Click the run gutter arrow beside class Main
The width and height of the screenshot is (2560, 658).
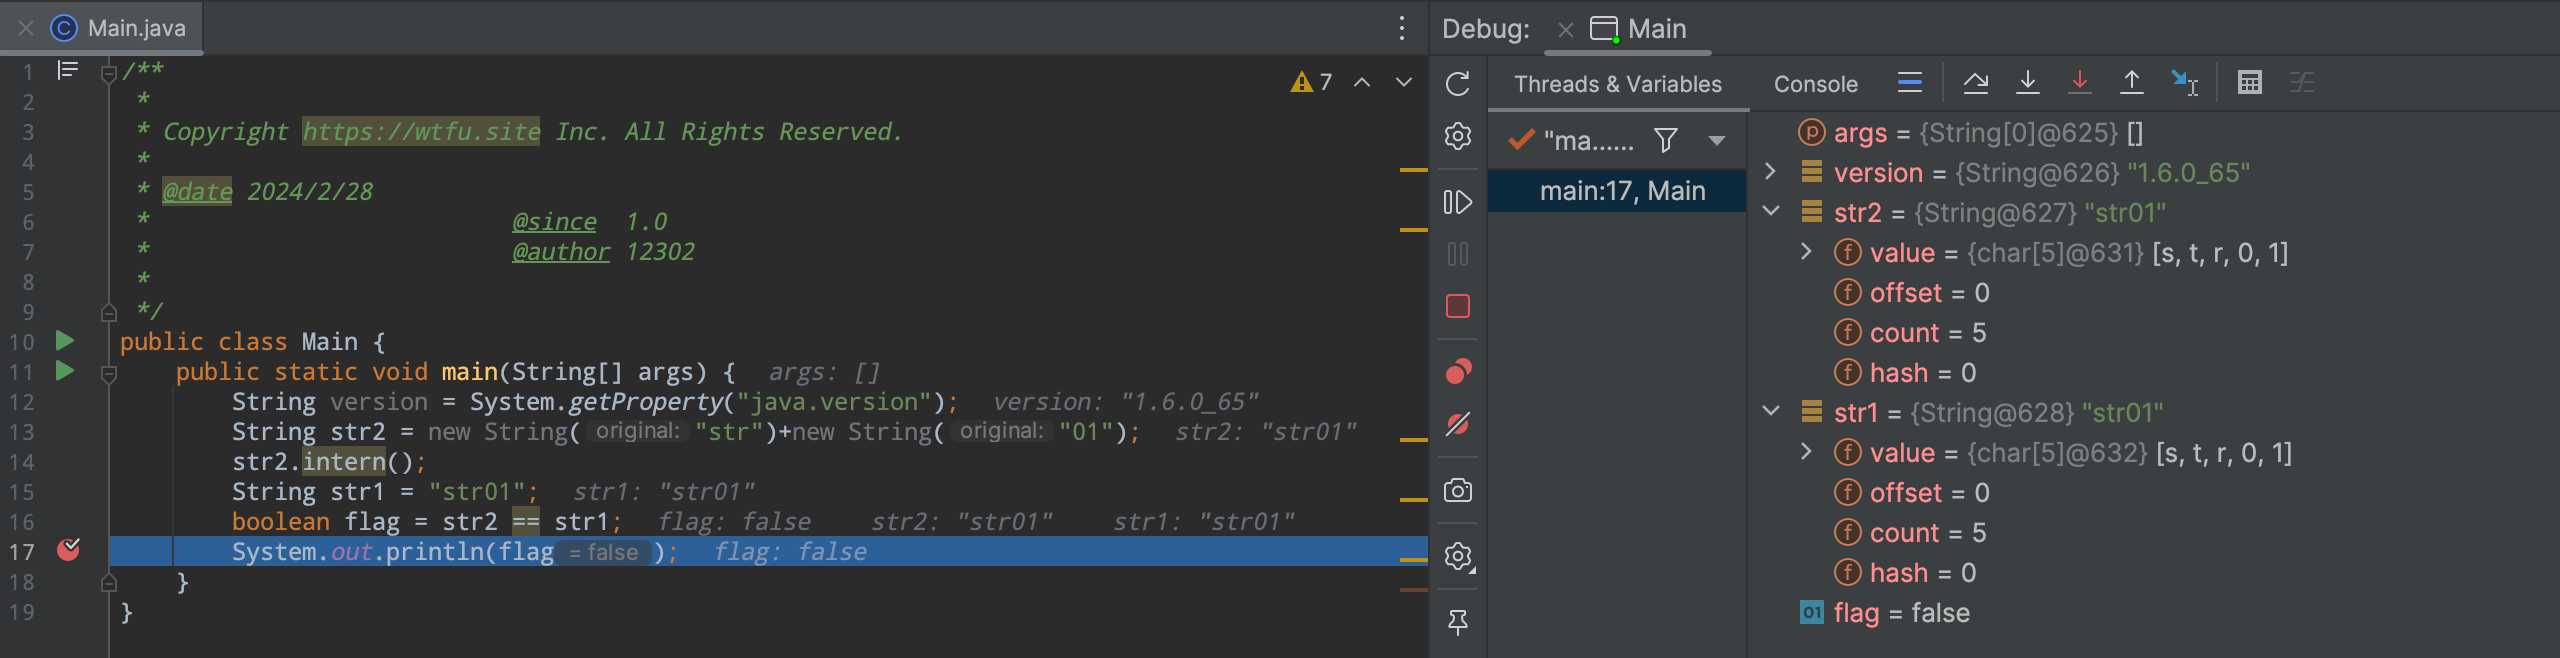coord(65,341)
